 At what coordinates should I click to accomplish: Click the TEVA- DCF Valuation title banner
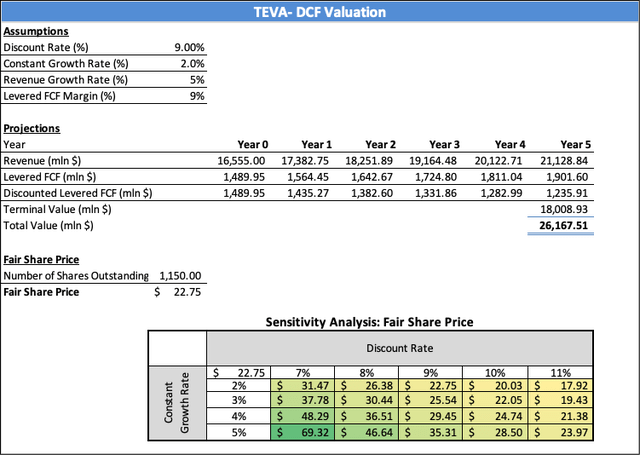pyautogui.click(x=320, y=12)
